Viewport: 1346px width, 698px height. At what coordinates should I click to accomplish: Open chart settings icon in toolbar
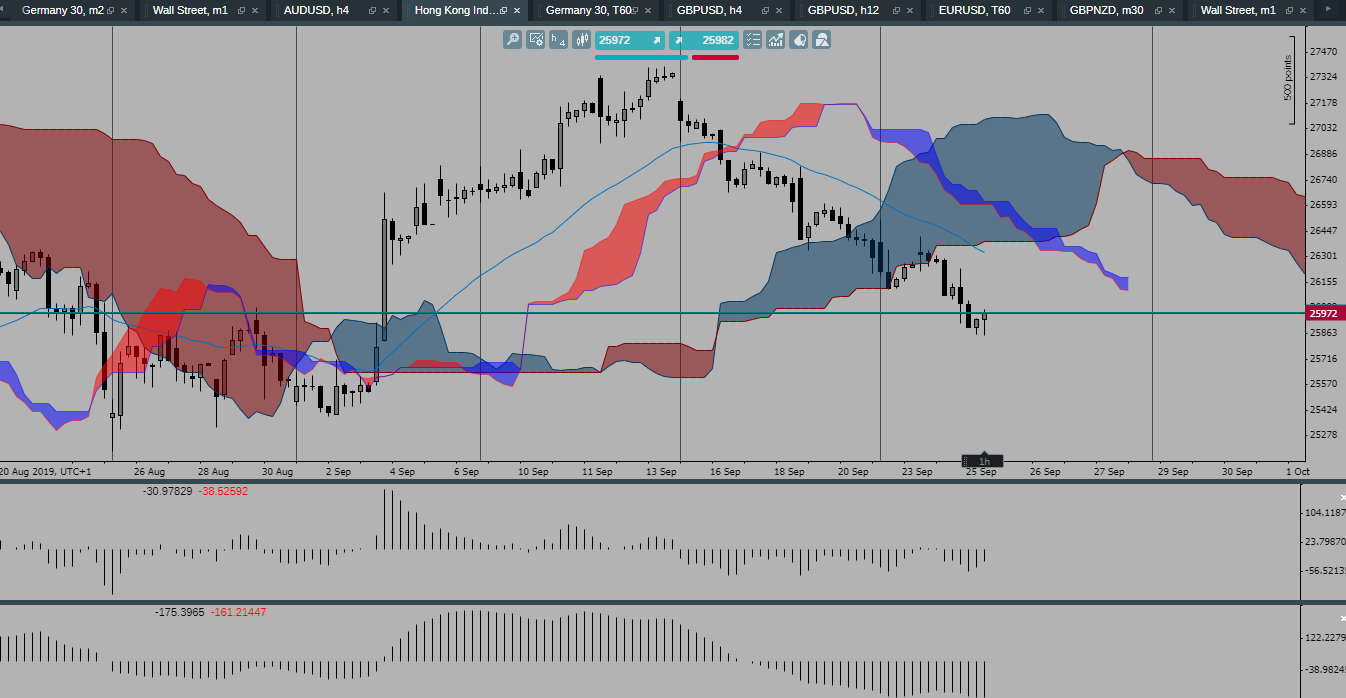pos(536,40)
